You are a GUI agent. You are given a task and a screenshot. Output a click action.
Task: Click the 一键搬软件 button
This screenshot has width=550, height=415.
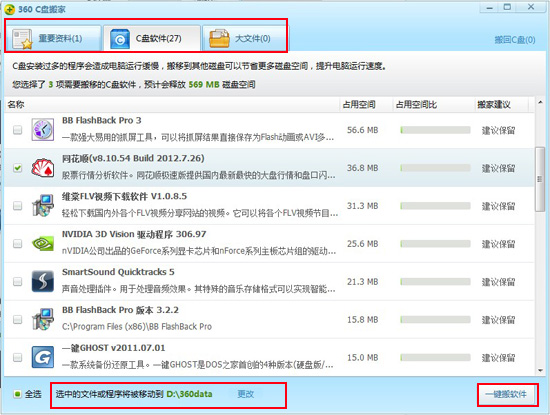point(507,394)
